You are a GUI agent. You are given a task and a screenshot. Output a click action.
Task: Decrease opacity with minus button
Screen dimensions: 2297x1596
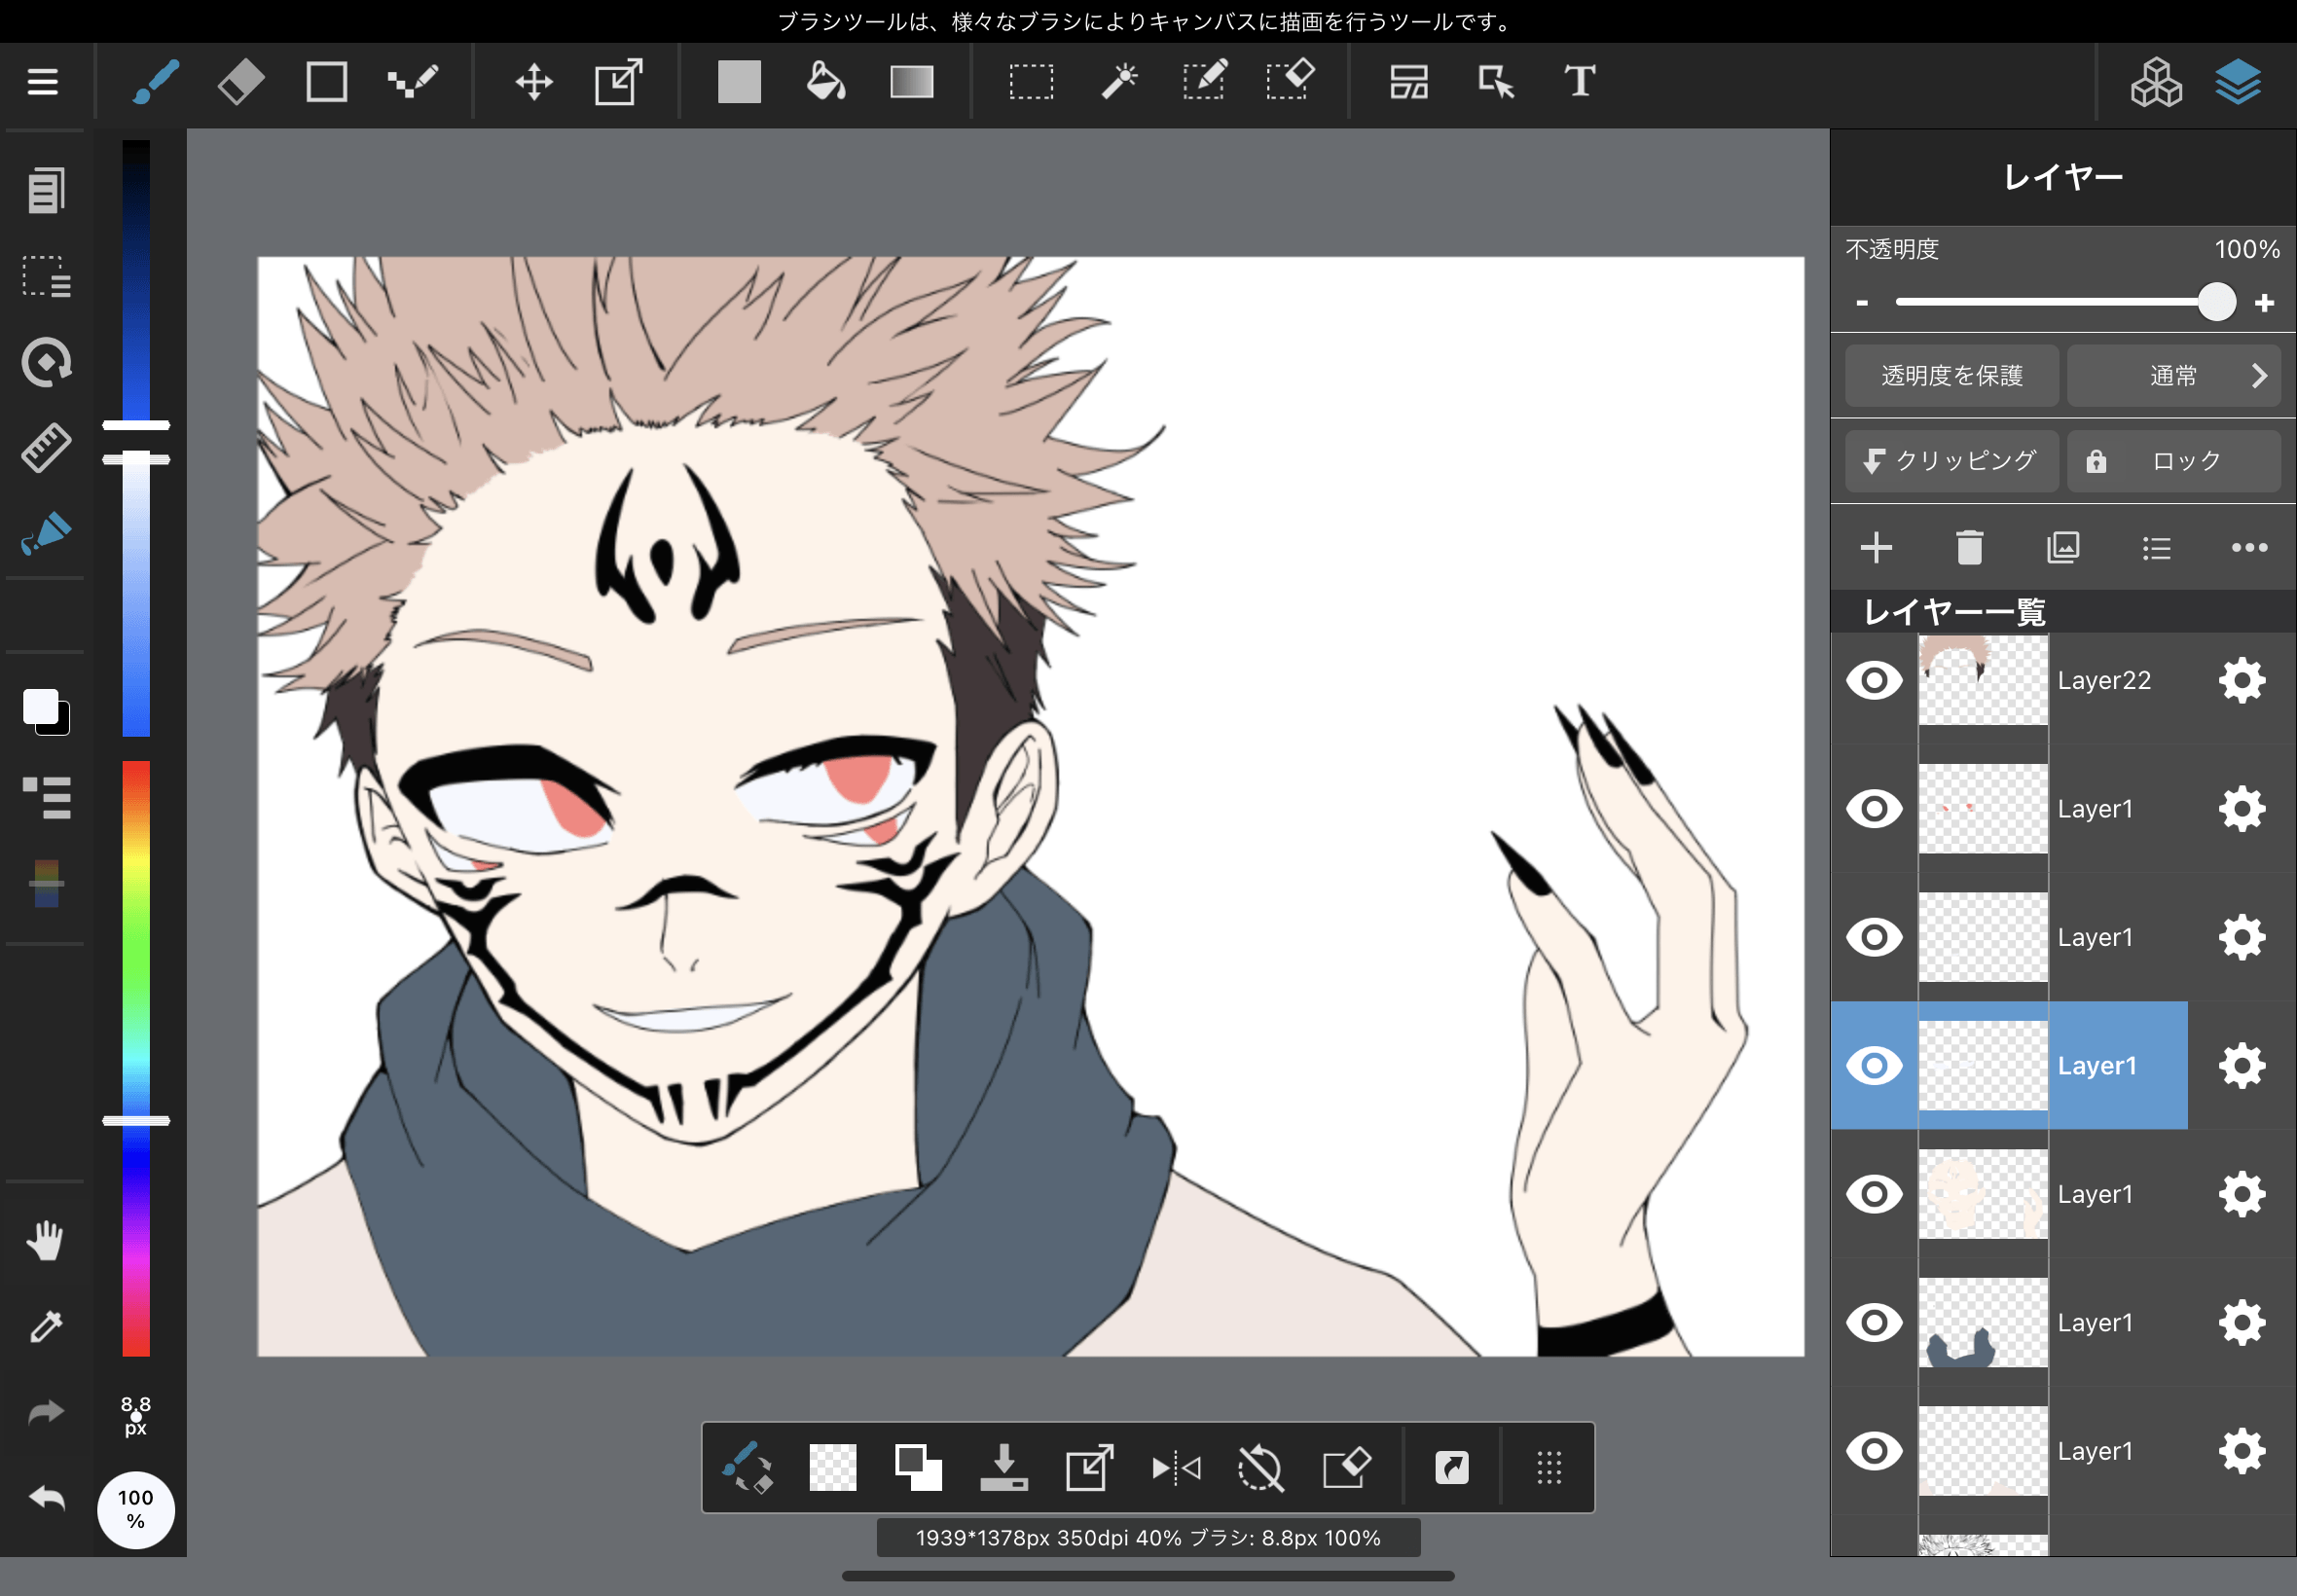(1862, 302)
